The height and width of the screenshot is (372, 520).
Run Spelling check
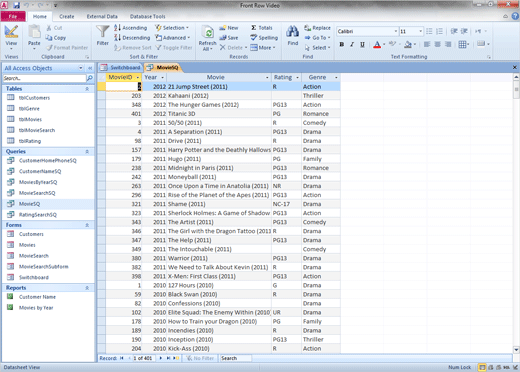(x=264, y=38)
